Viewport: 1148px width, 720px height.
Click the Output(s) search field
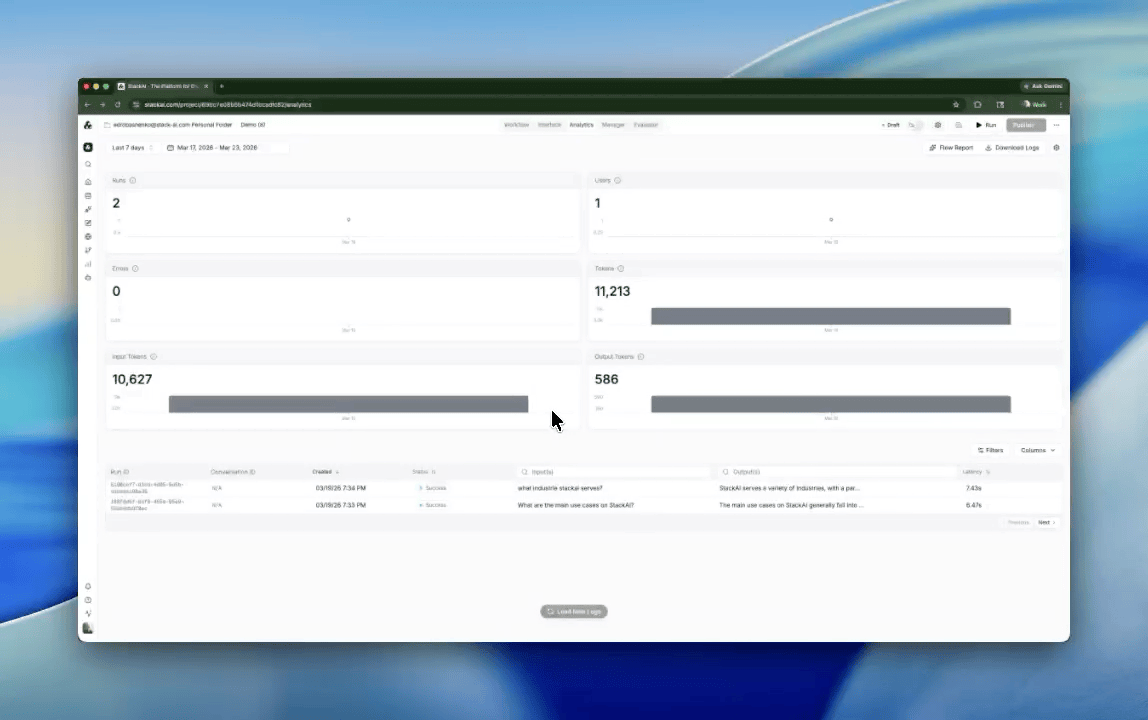coord(837,472)
